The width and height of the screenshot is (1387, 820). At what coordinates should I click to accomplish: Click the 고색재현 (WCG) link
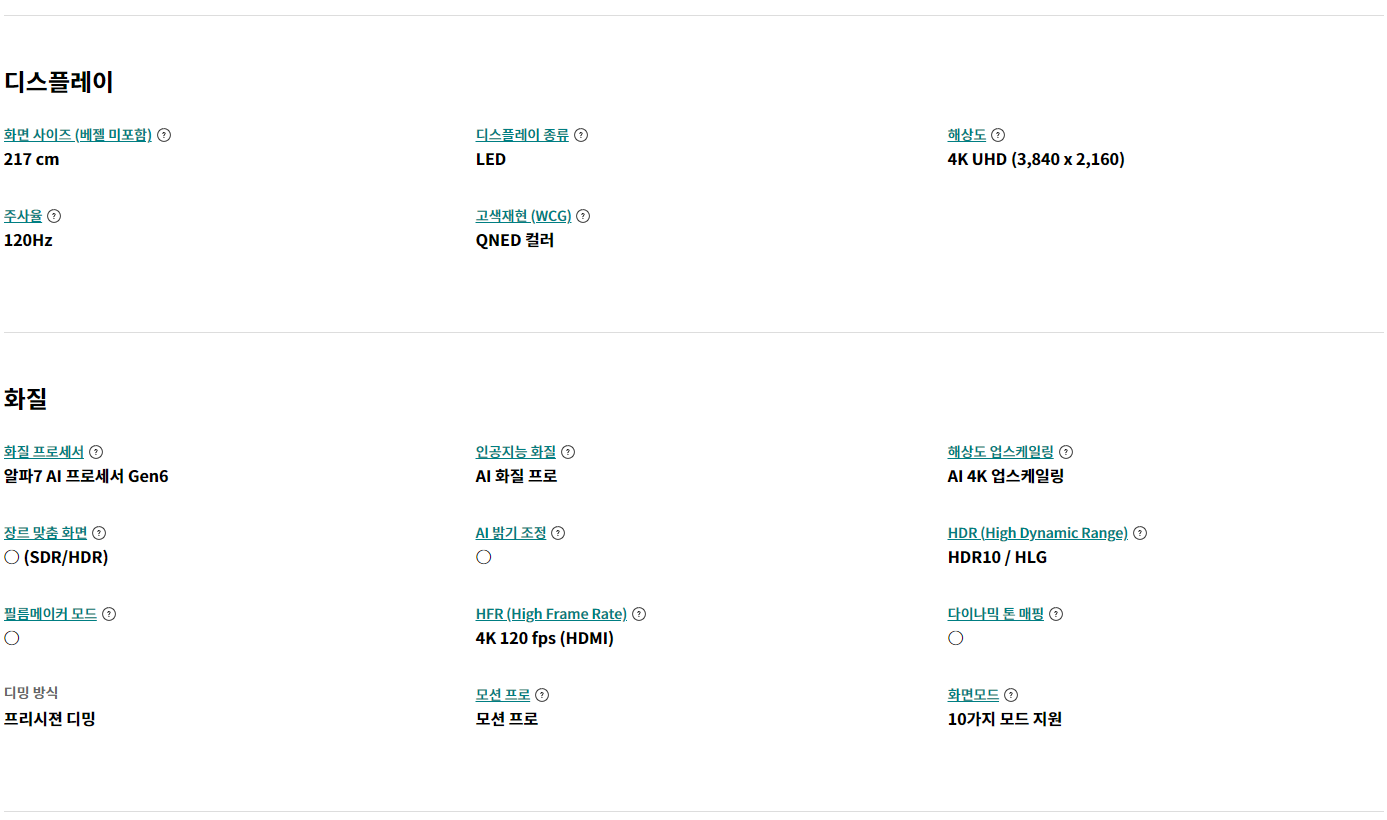(x=523, y=216)
